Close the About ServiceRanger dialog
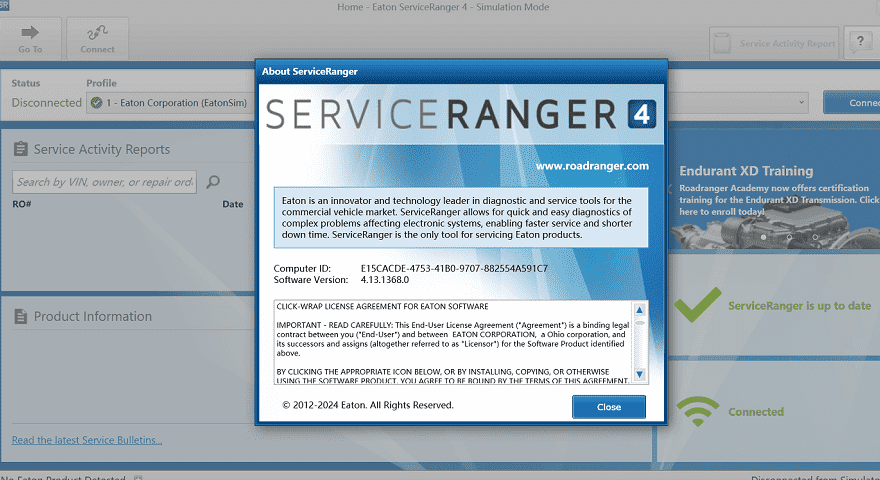 pos(608,407)
